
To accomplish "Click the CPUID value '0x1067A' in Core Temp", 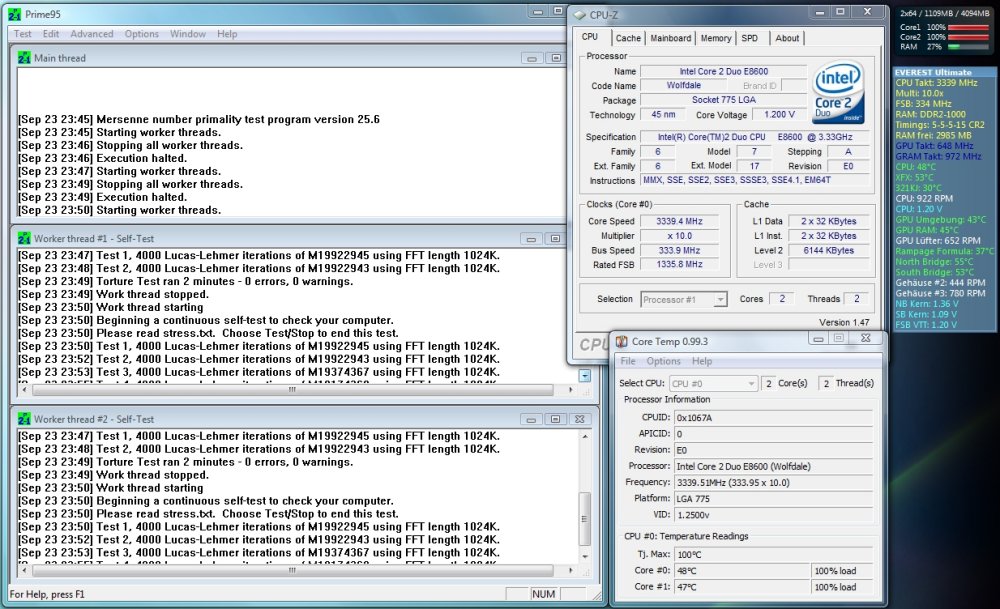I will pyautogui.click(x=774, y=418).
